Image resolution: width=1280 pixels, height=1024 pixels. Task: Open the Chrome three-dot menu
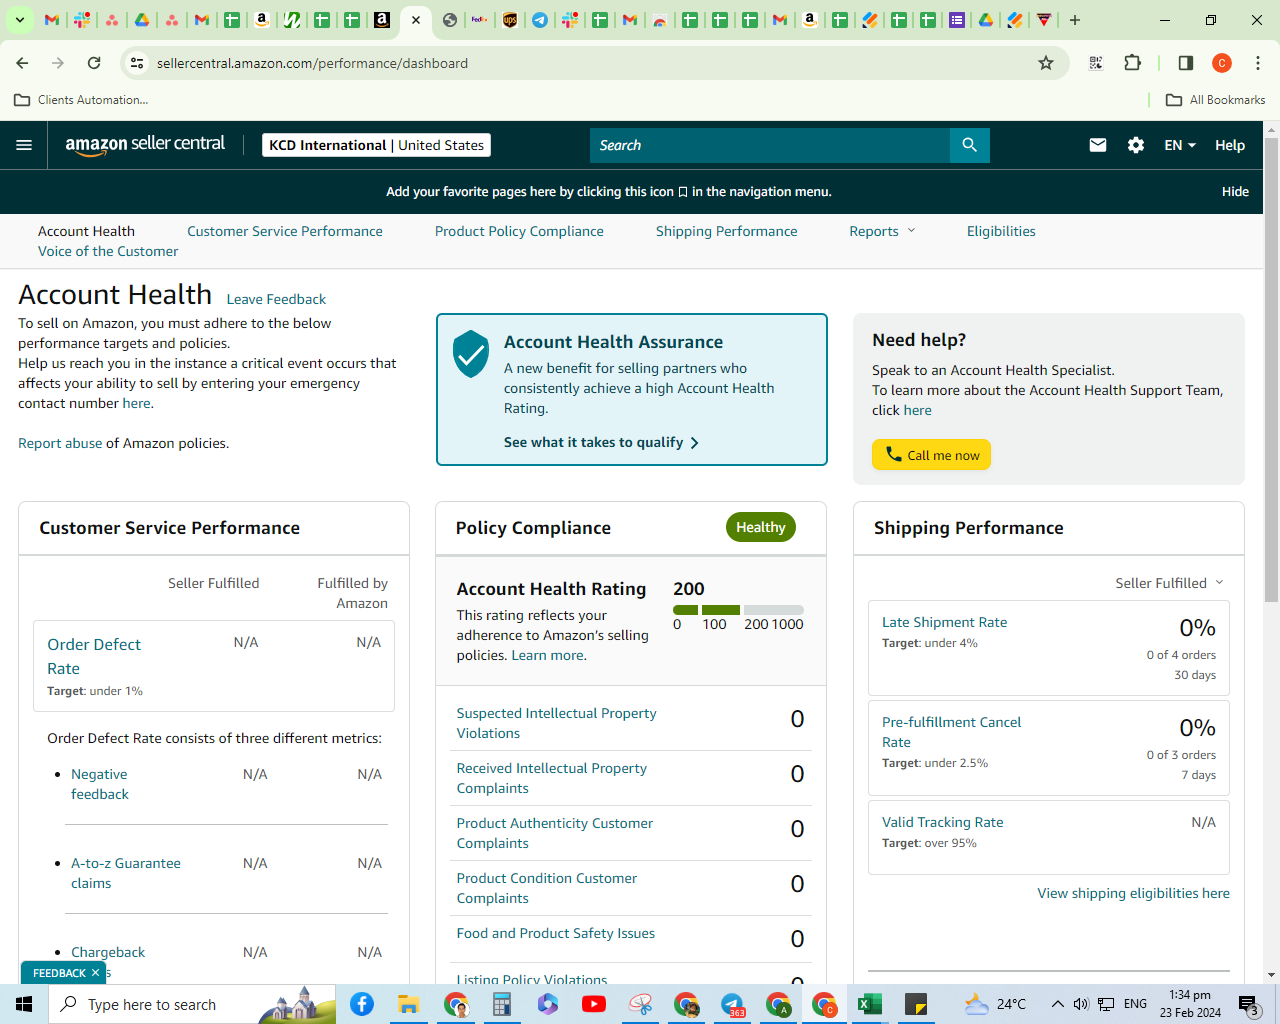coord(1258,63)
